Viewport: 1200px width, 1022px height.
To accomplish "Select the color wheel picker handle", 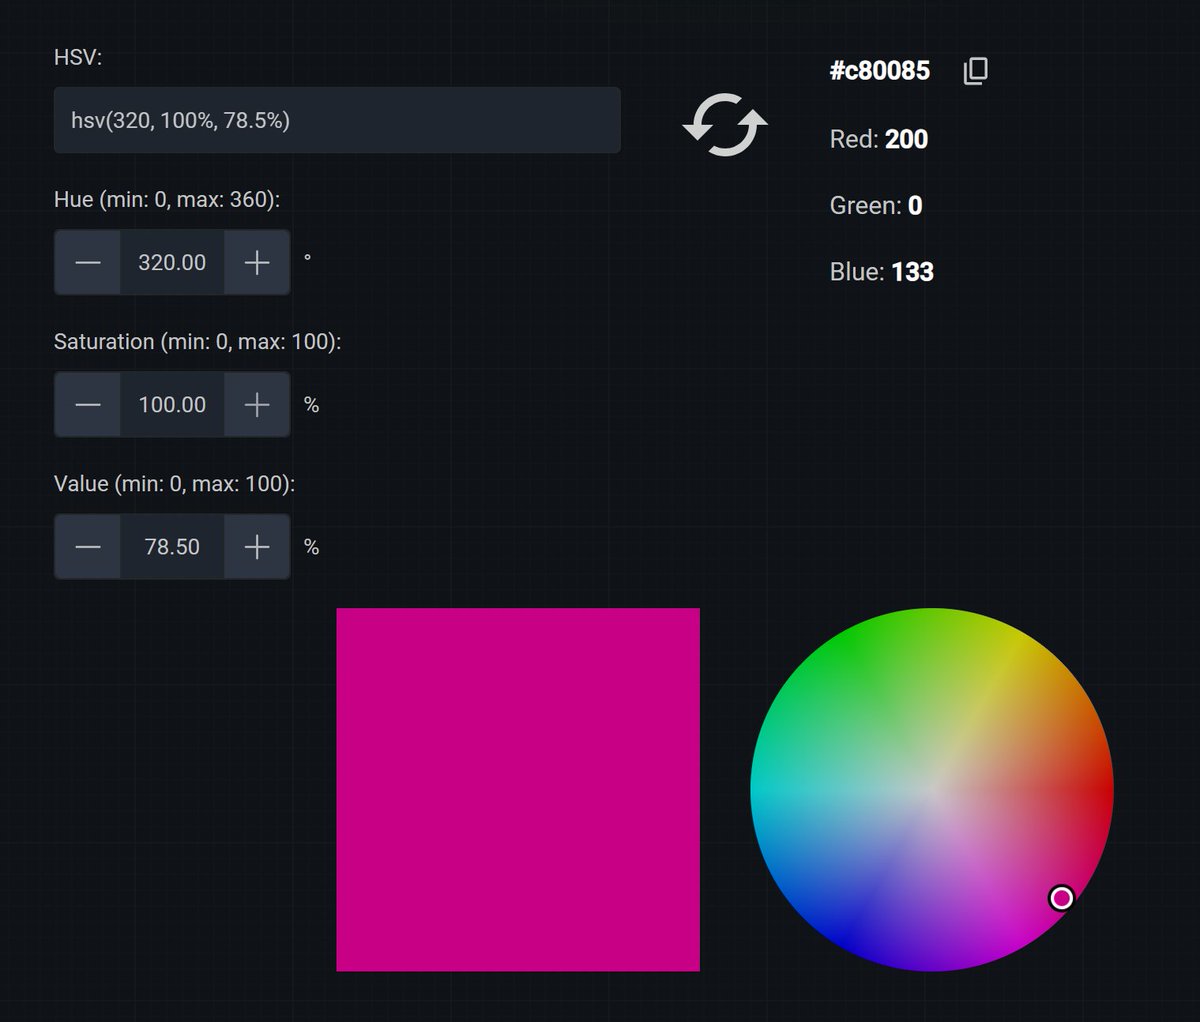I will (x=1061, y=898).
